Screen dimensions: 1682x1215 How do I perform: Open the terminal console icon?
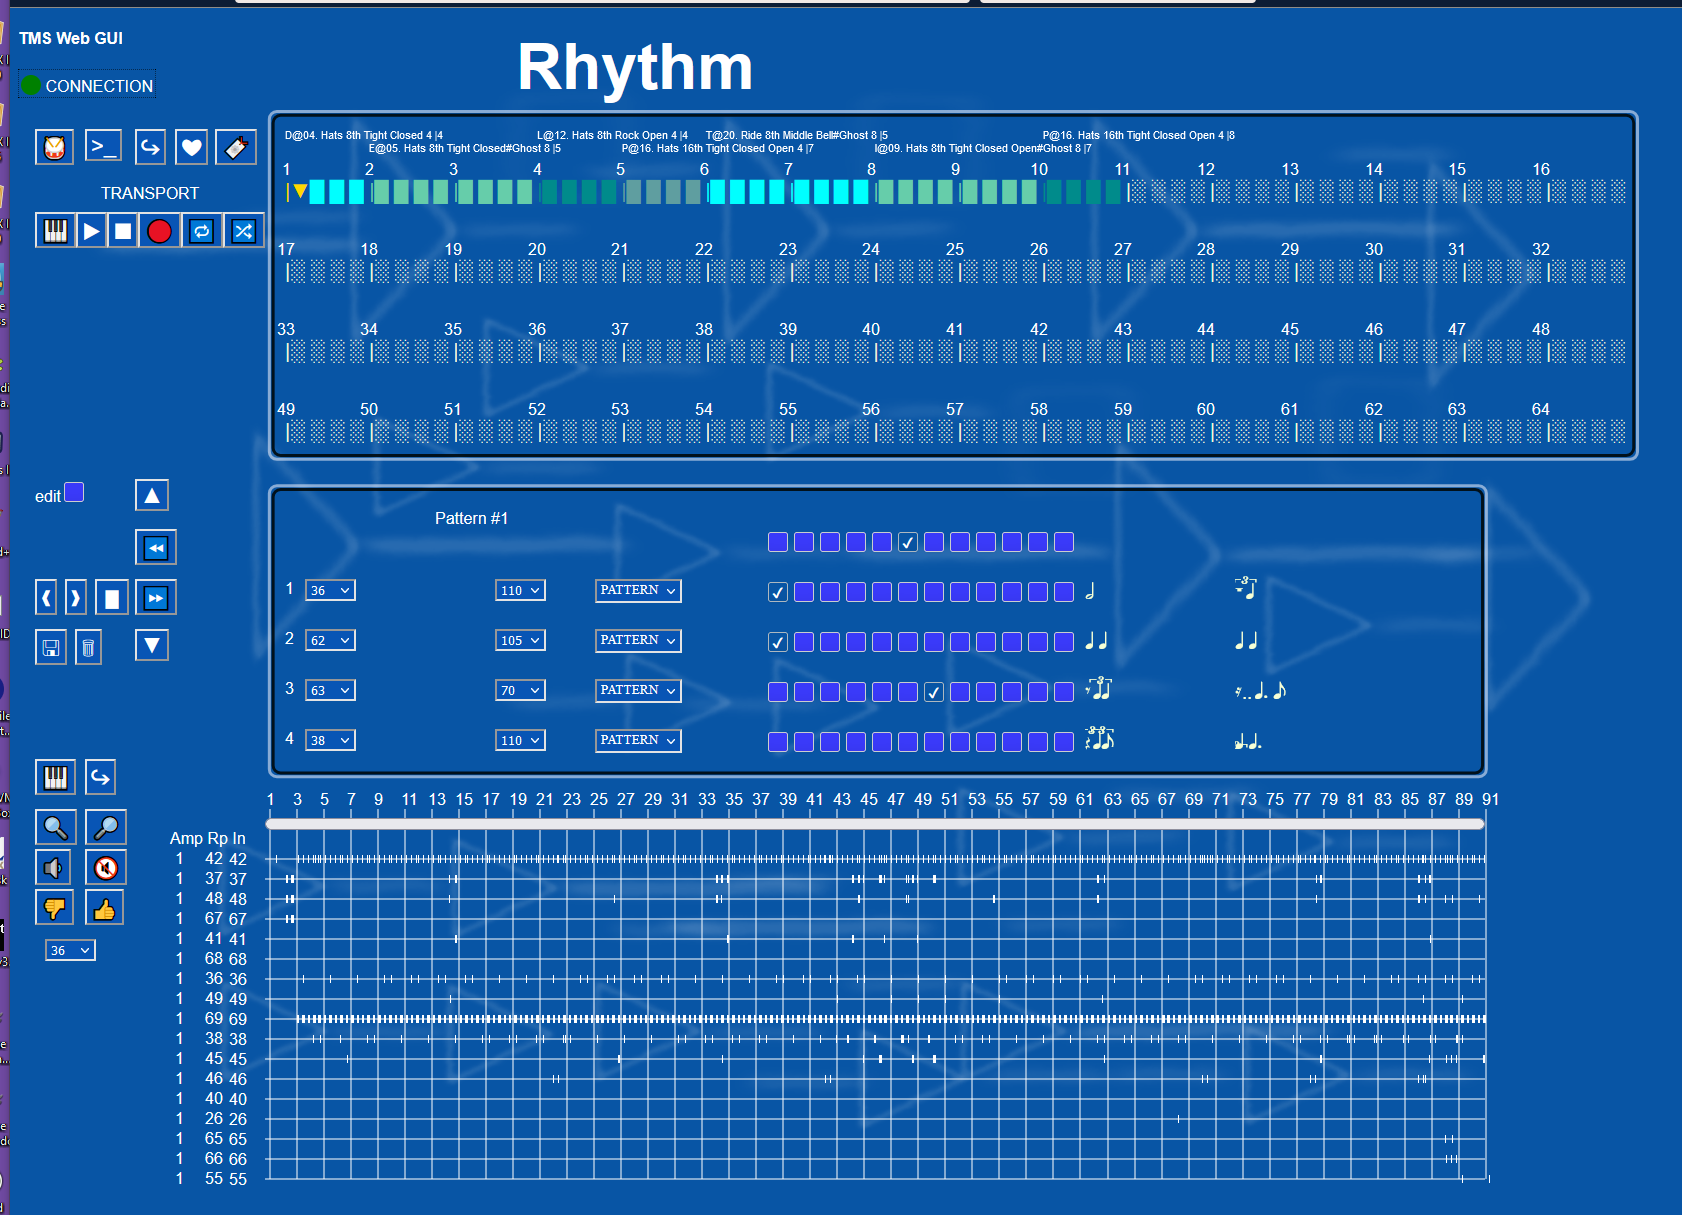pyautogui.click(x=103, y=147)
